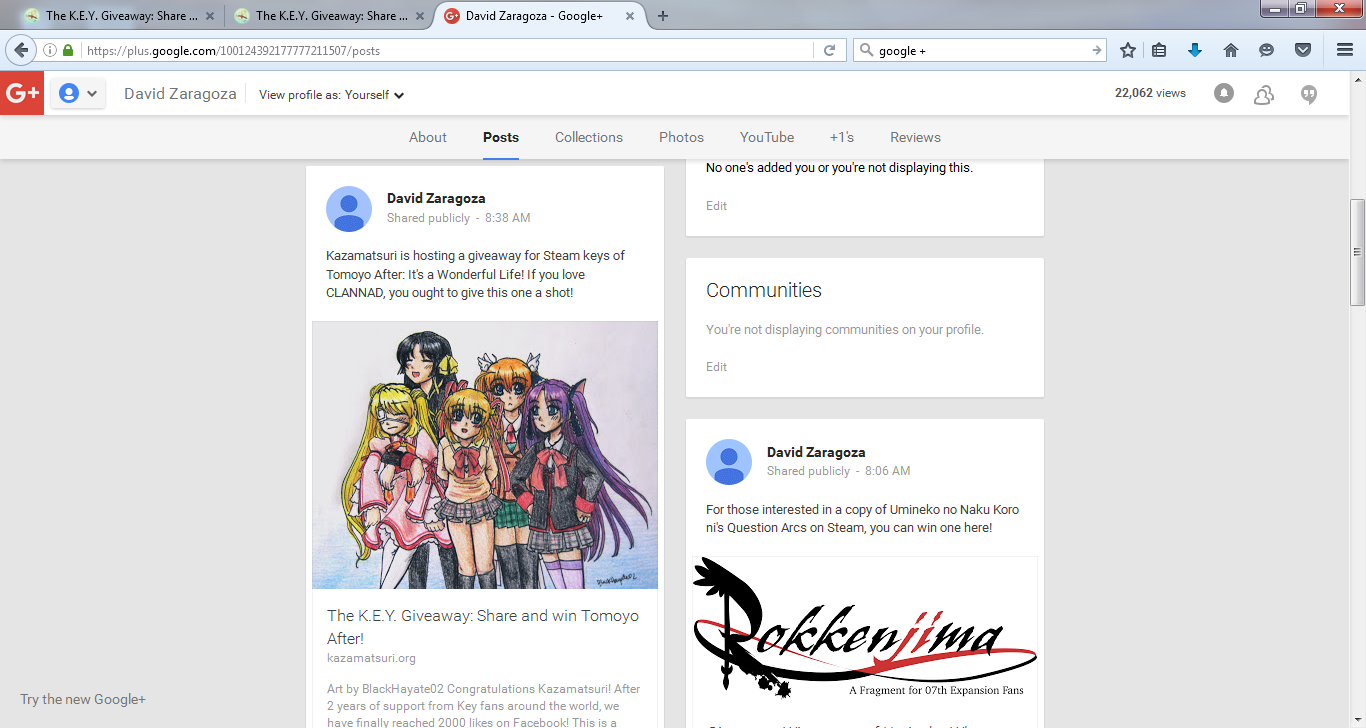Open "The K.E.Y. Giveaway: Share and win" link title
Screen dimensions: 1366x728
pos(483,627)
